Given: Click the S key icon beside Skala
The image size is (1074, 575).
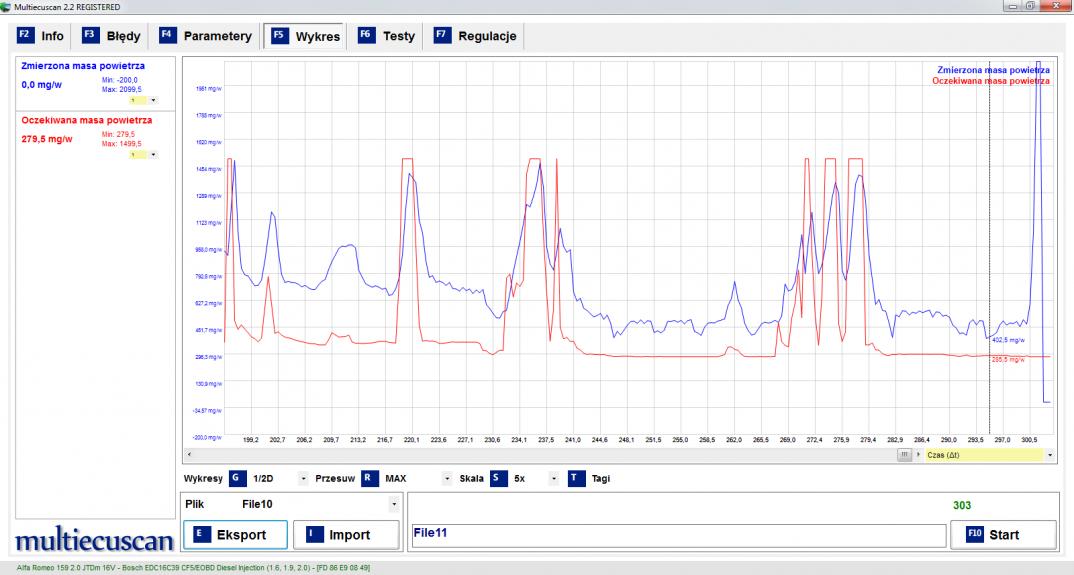Looking at the screenshot, I should click(498, 478).
